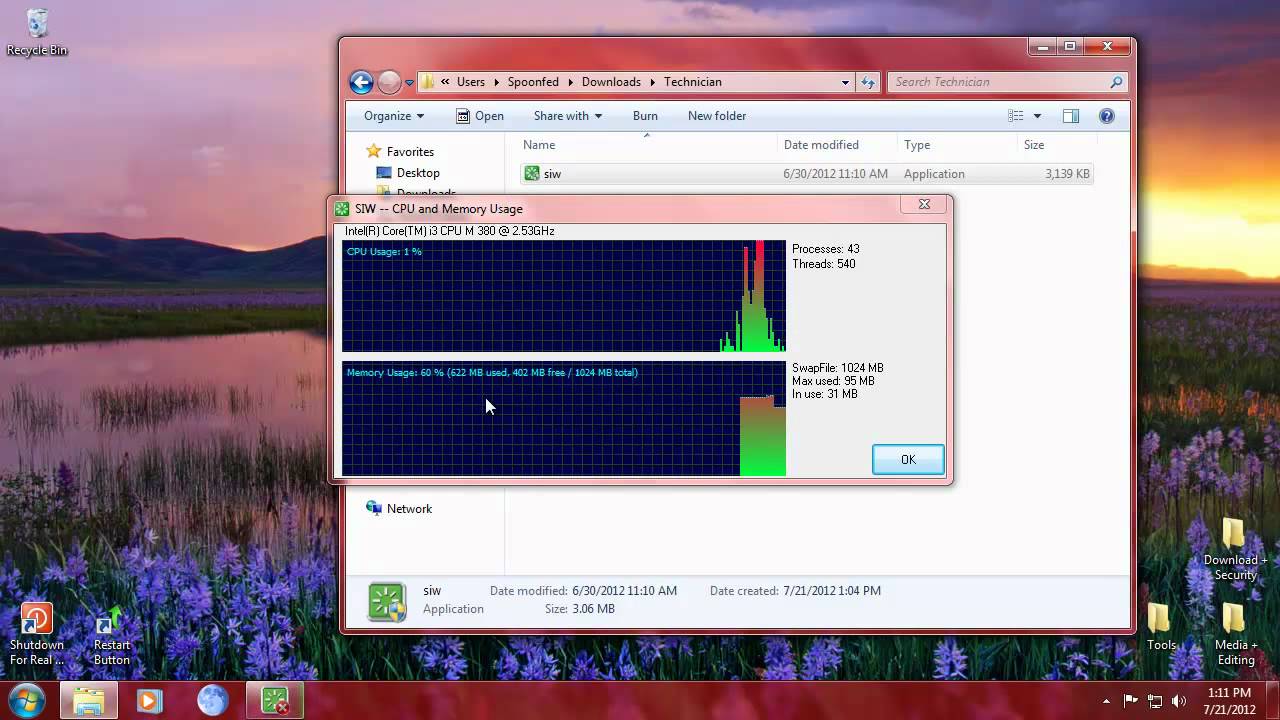This screenshot has height=720, width=1280.
Task: Open the Tools desktop folder
Action: 1161,628
